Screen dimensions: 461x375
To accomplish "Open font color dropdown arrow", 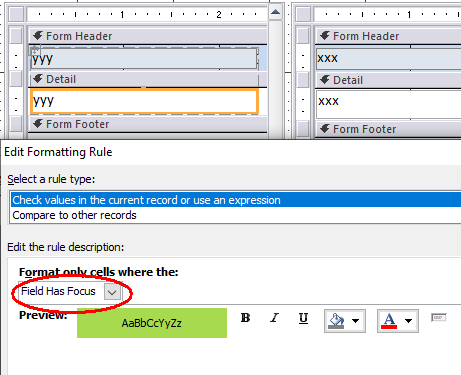I will click(x=408, y=321).
